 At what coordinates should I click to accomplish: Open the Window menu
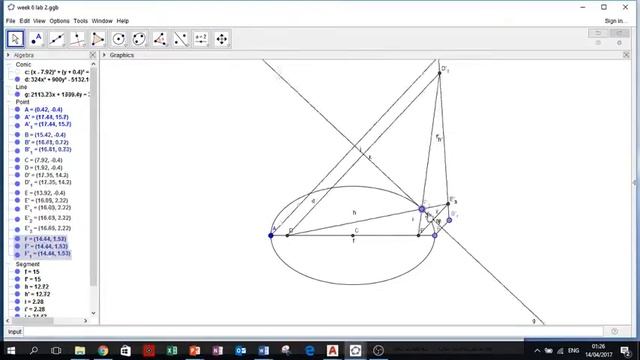point(102,21)
